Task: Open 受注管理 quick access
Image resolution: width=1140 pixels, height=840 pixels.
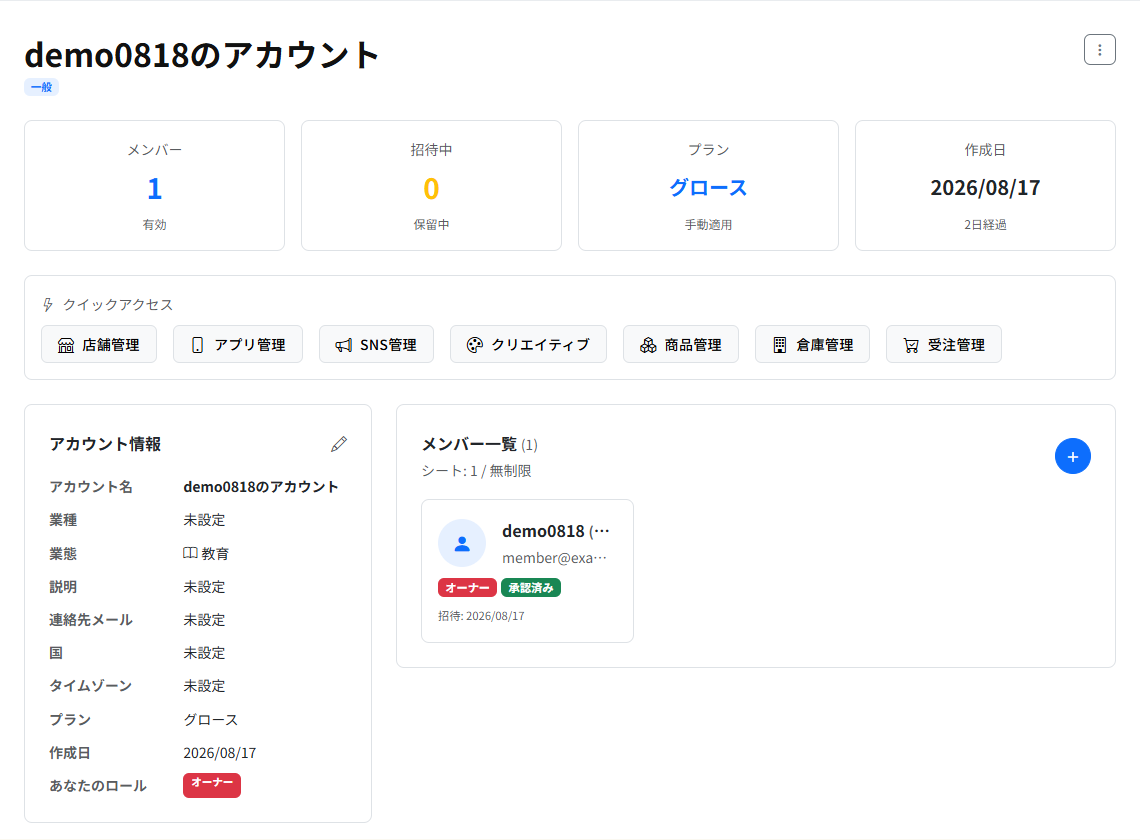Action: [944, 345]
